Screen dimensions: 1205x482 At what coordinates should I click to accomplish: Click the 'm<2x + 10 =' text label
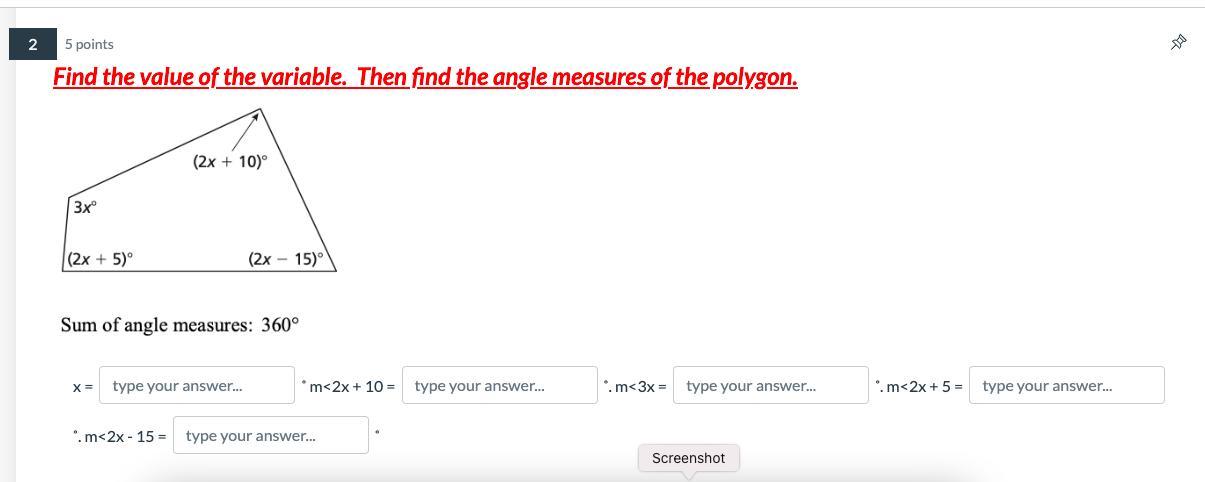pyautogui.click(x=352, y=386)
